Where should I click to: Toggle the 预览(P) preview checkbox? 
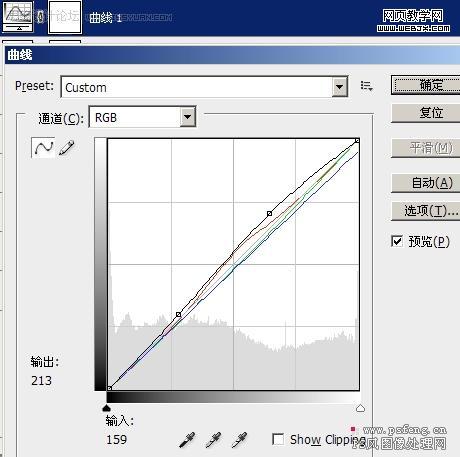[x=397, y=241]
